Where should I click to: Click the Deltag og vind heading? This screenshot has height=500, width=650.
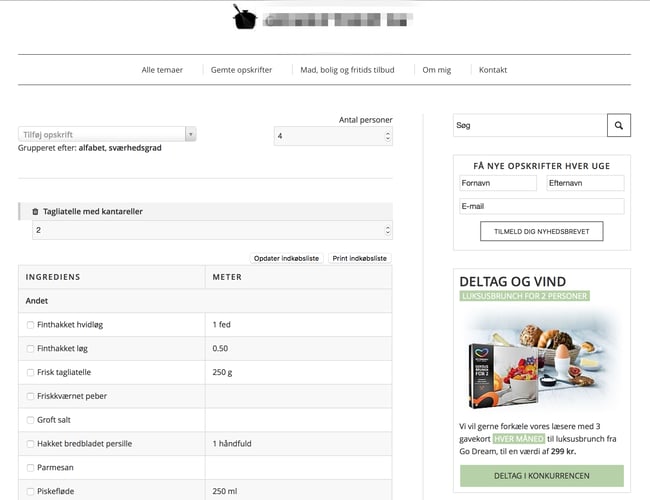tap(512, 282)
